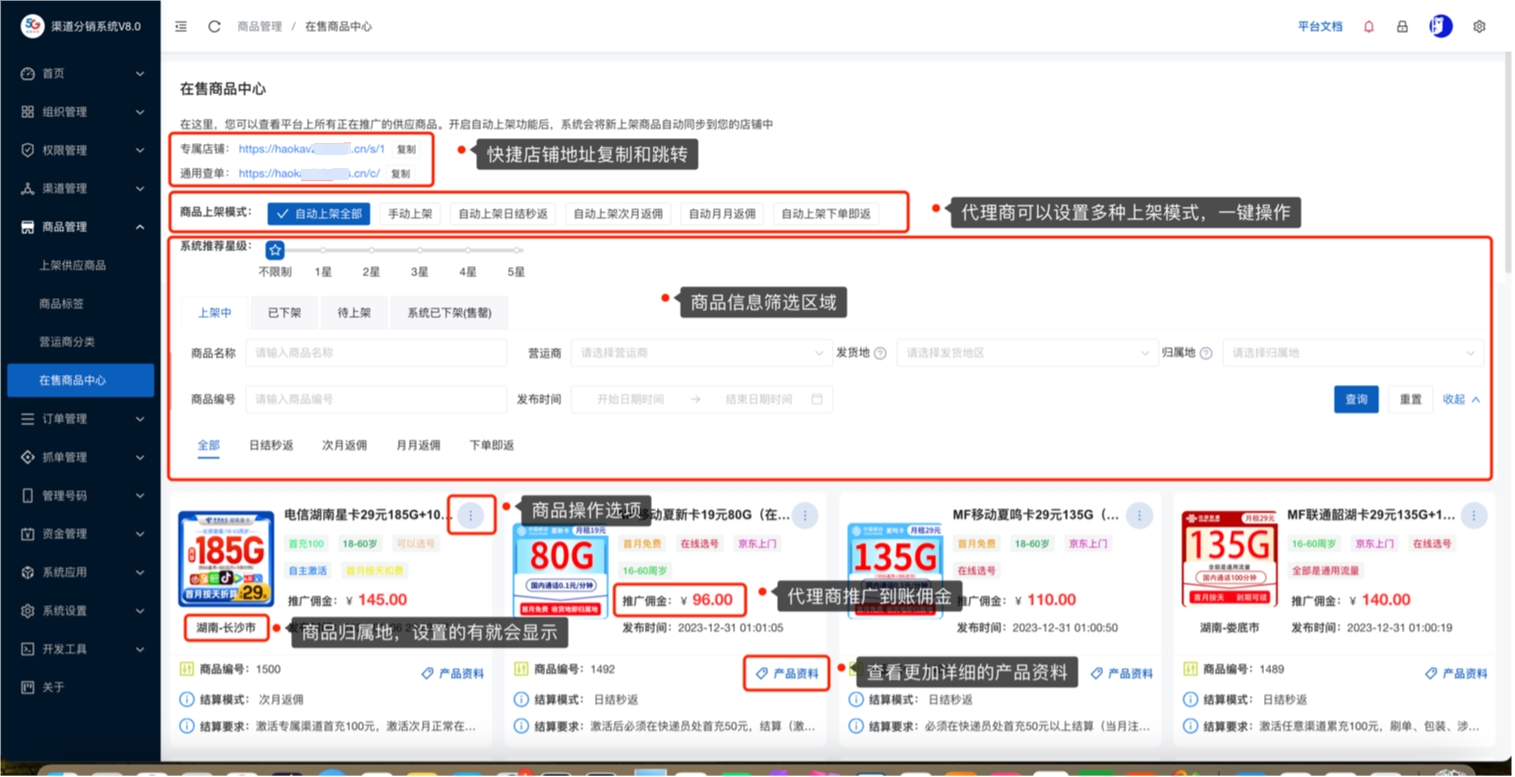
Task: Click the blue 查询 button
Action: (1355, 399)
